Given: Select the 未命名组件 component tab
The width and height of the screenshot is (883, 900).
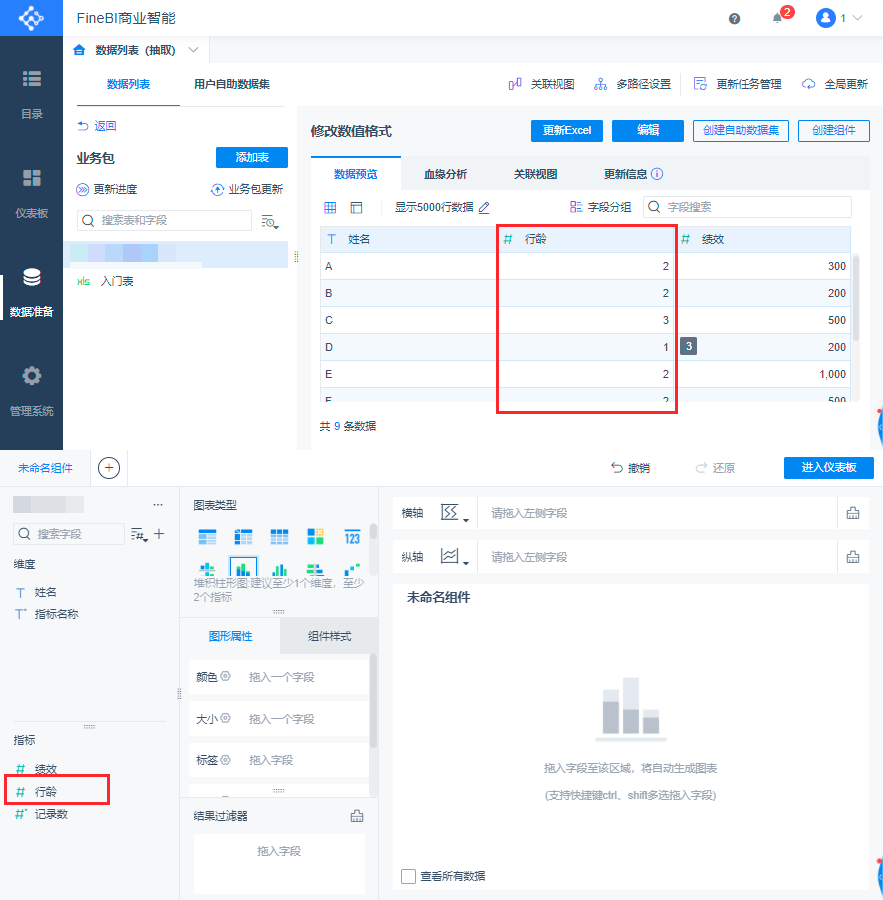Looking at the screenshot, I should tap(45, 468).
